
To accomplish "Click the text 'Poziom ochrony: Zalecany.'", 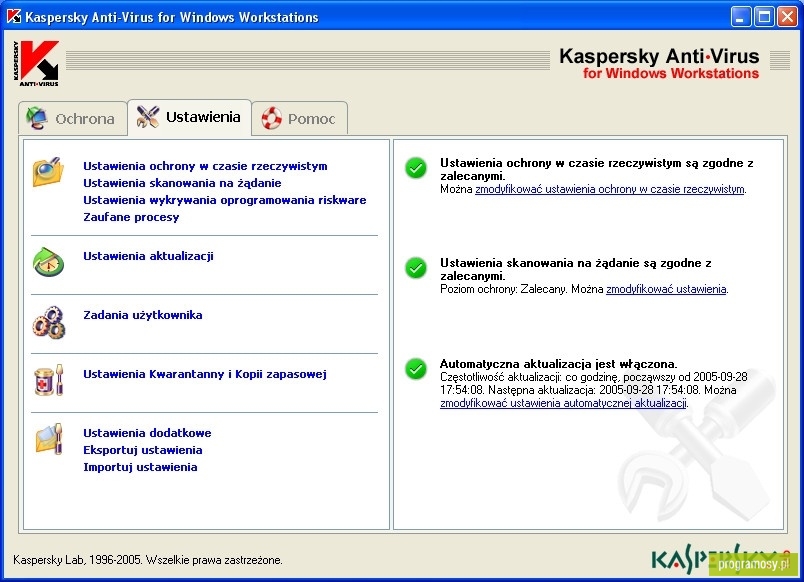I will tap(504, 289).
